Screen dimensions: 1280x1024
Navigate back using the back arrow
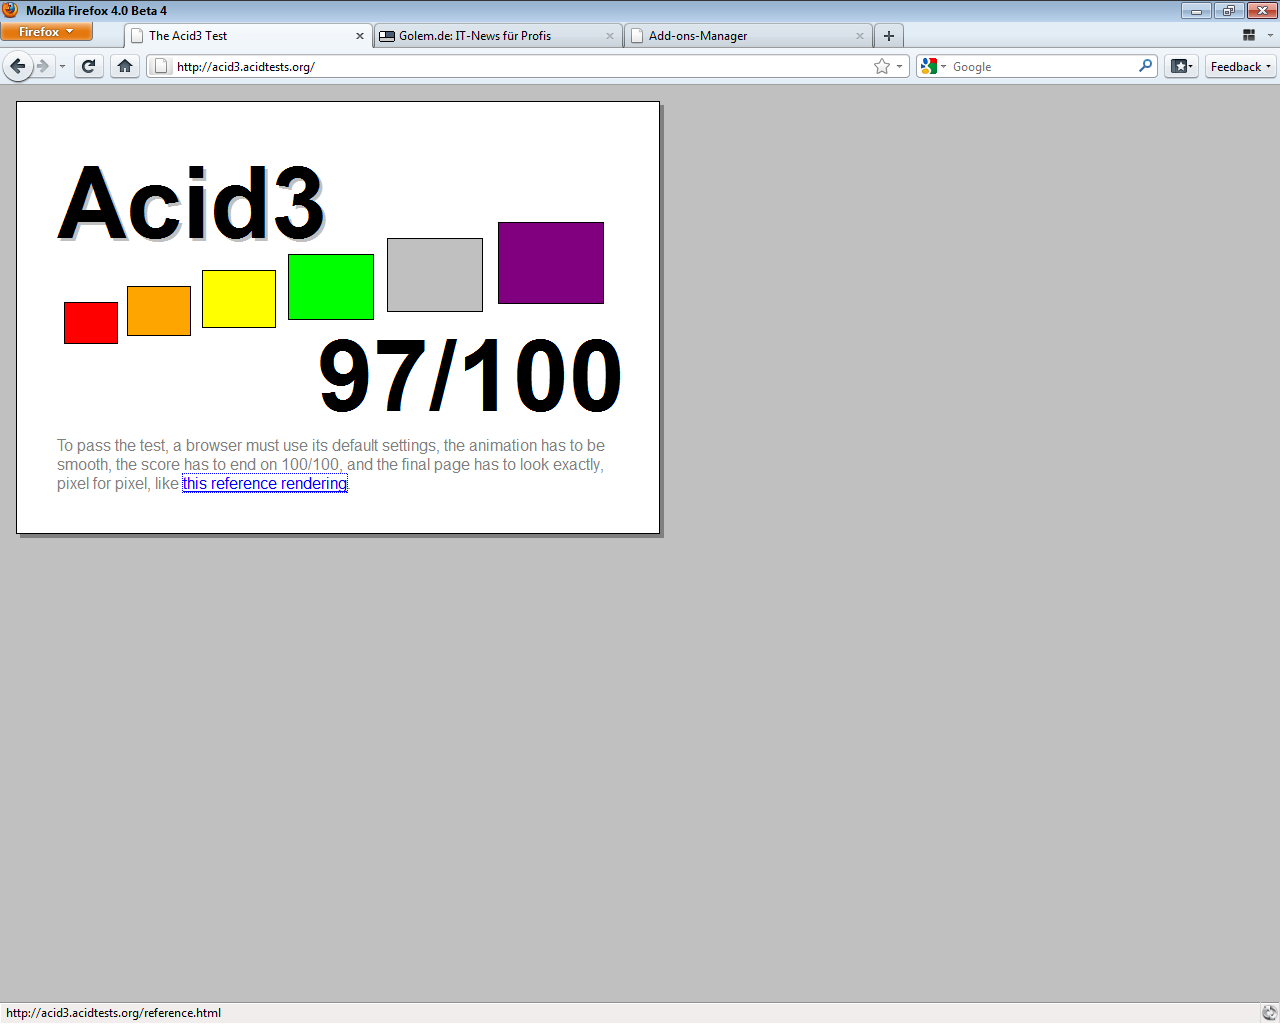pyautogui.click(x=17, y=66)
